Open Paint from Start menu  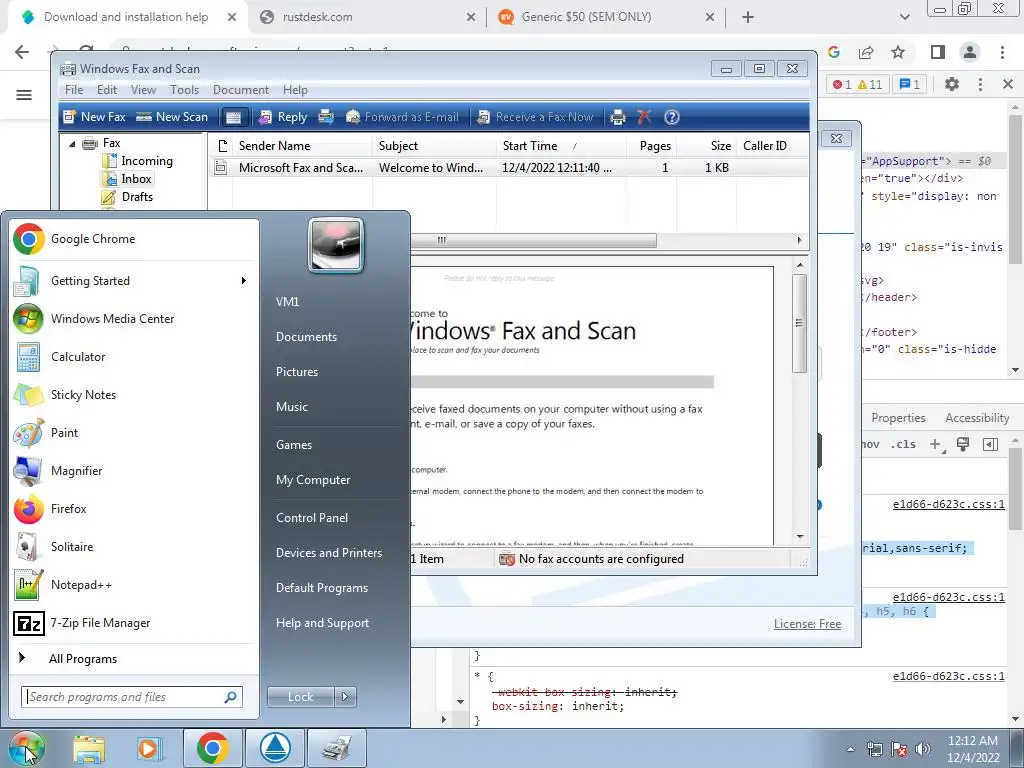coord(135,432)
